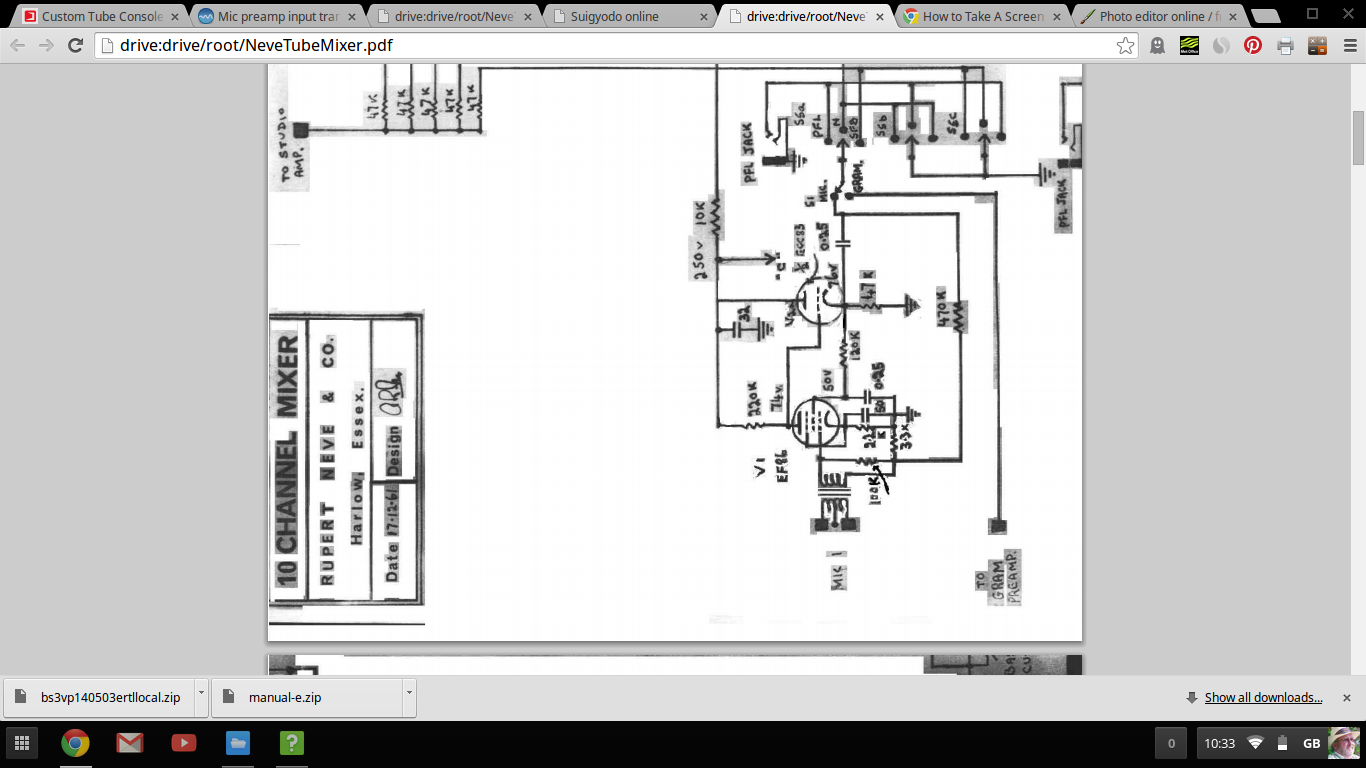Open the Pinterest extension button

coord(1253,45)
